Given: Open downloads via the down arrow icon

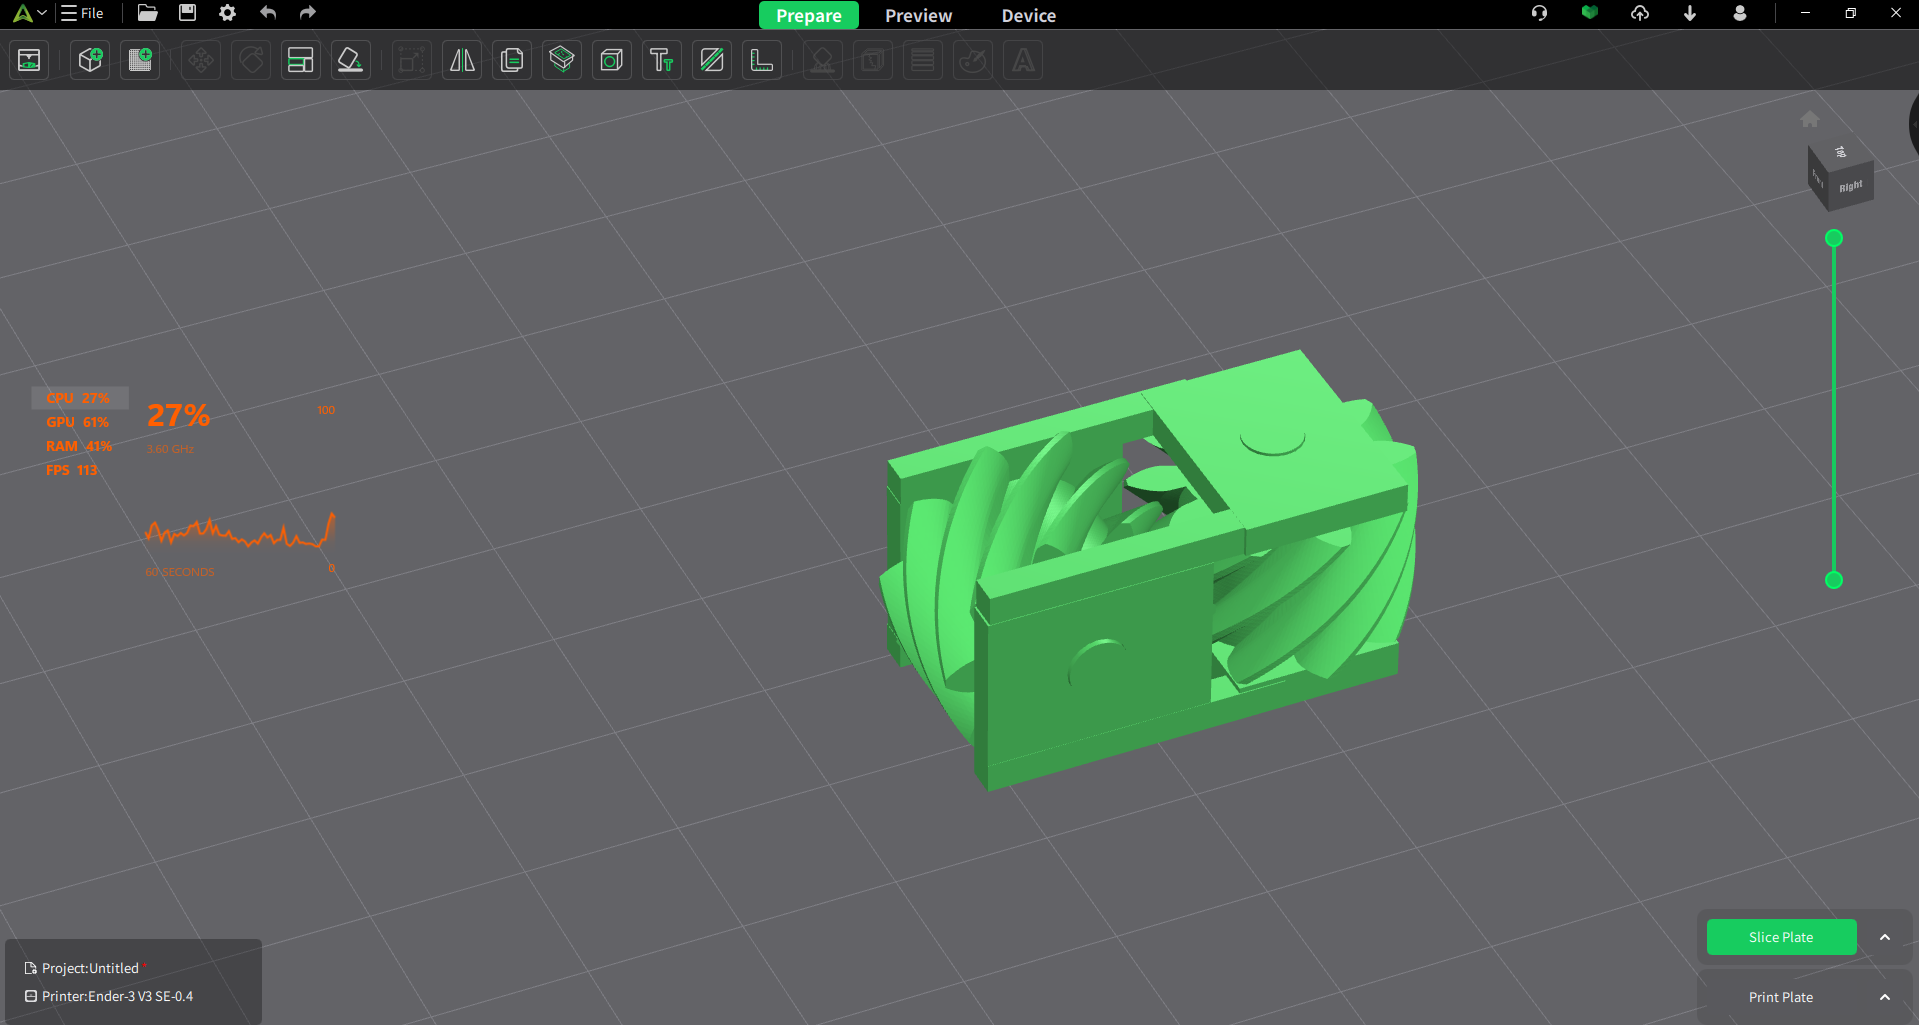Looking at the screenshot, I should tap(1690, 13).
